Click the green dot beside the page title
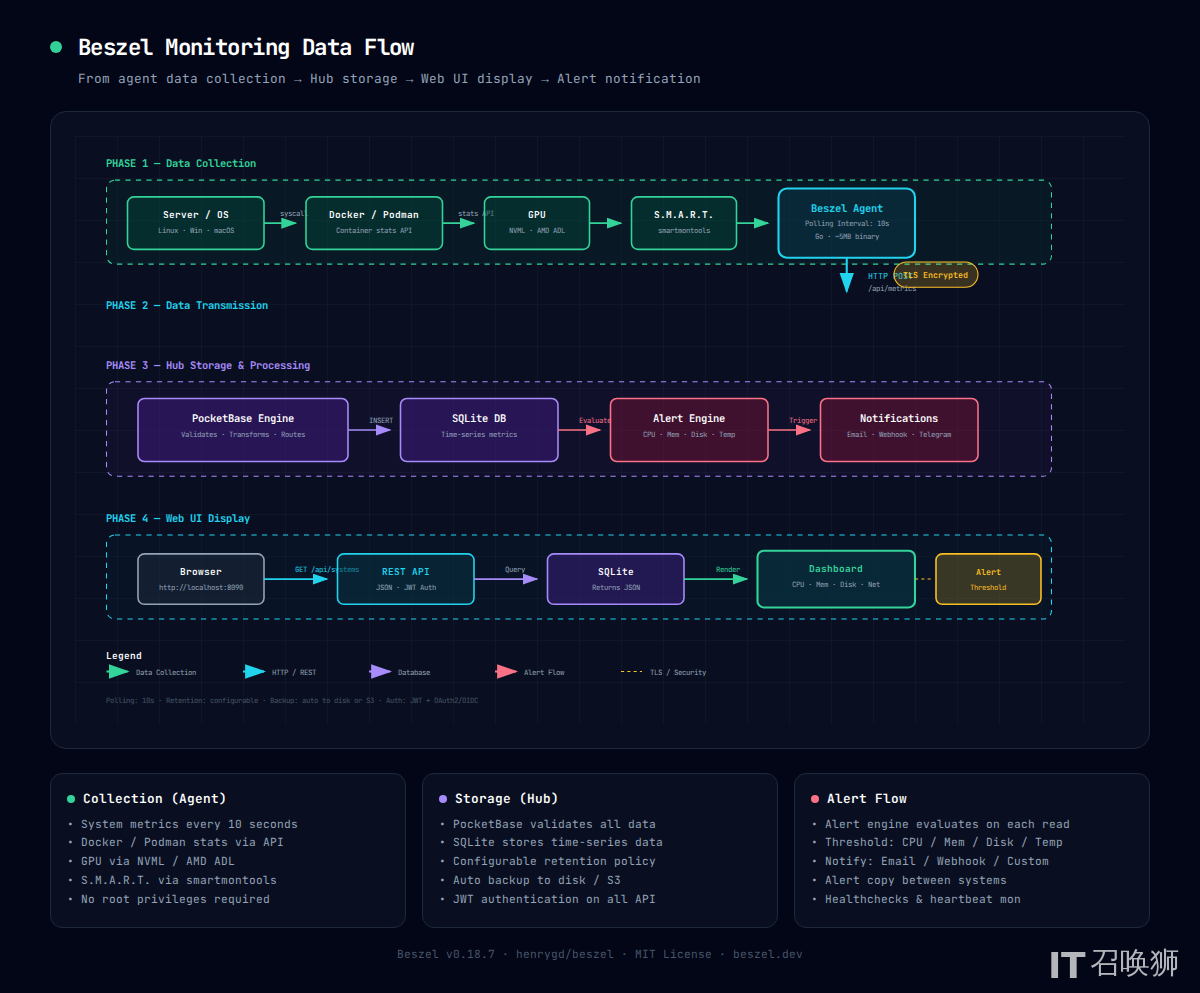 pos(56,47)
